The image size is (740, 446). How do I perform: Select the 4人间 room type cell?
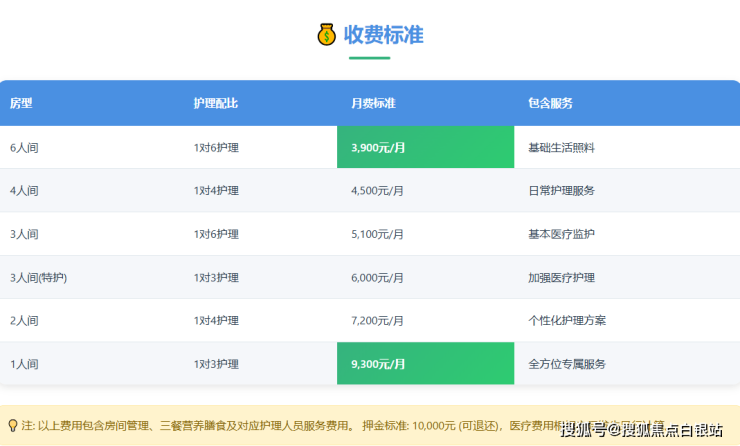coord(24,191)
